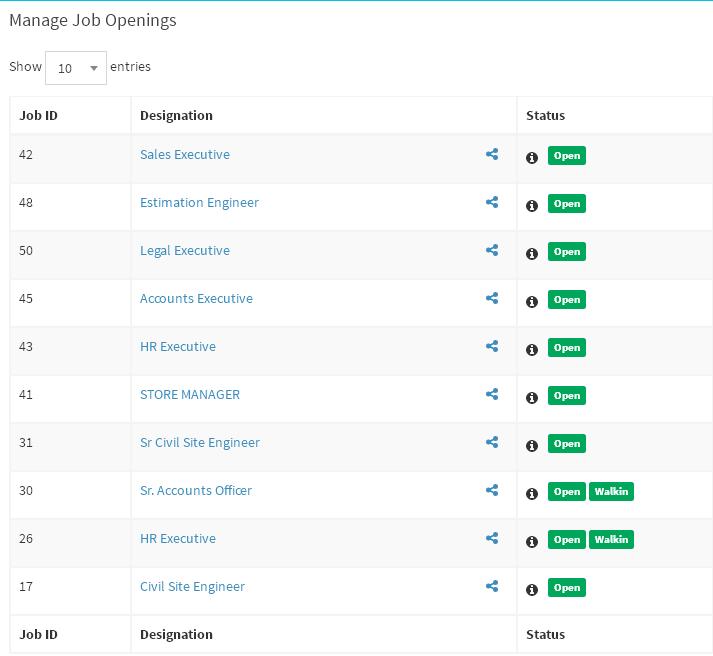Click share icon for job ID 43
Screen dimensions: 713x656
(x=492, y=346)
